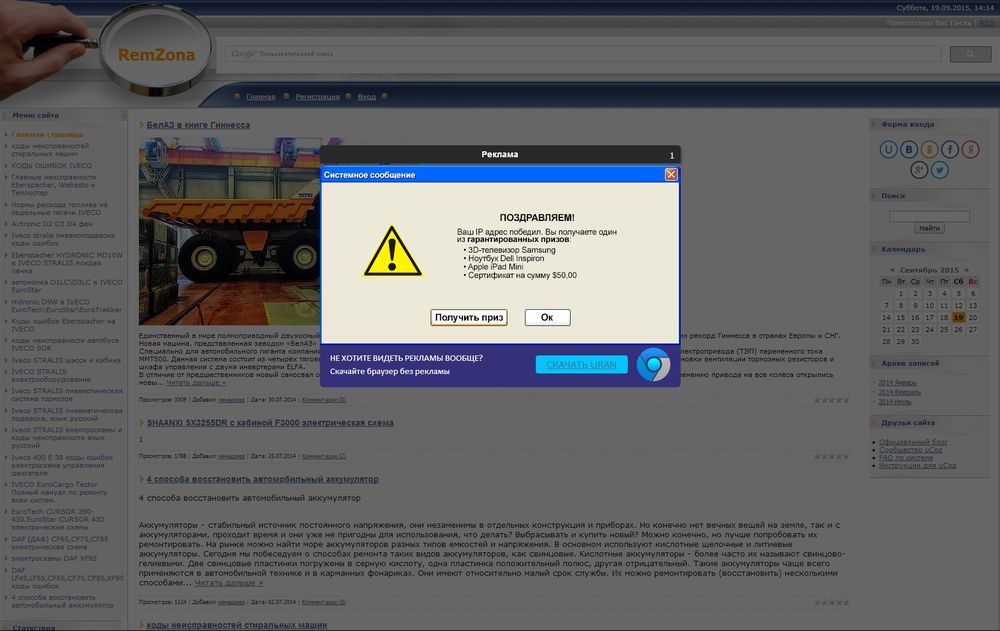Open the Официальный блог link
The height and width of the screenshot is (631, 1000).
click(913, 442)
